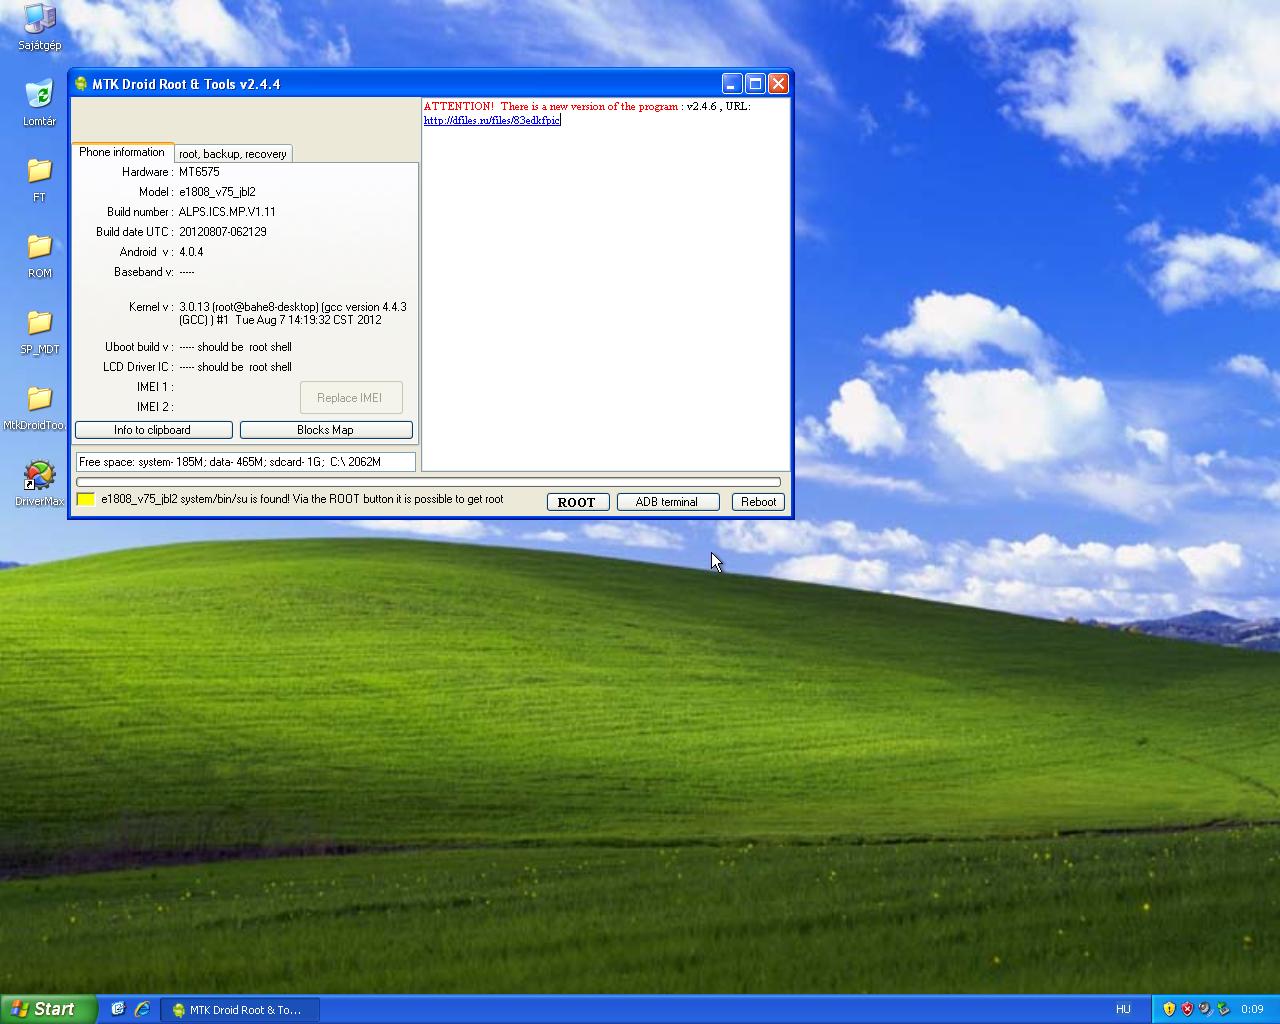Click the model value e1808_v75_jbl2
The width and height of the screenshot is (1280, 1024).
(x=217, y=192)
